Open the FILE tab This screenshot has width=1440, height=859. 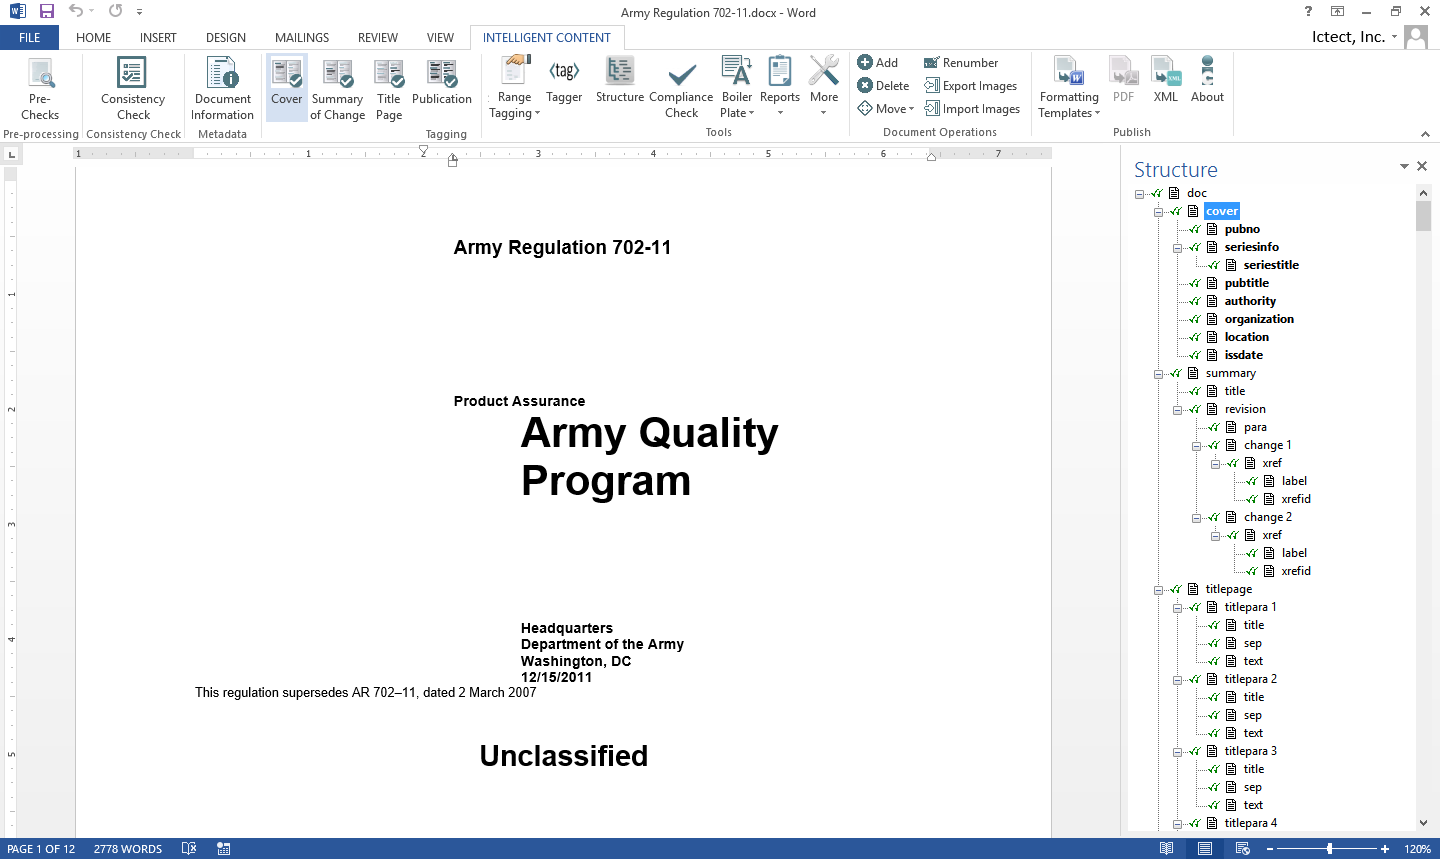(x=30, y=37)
